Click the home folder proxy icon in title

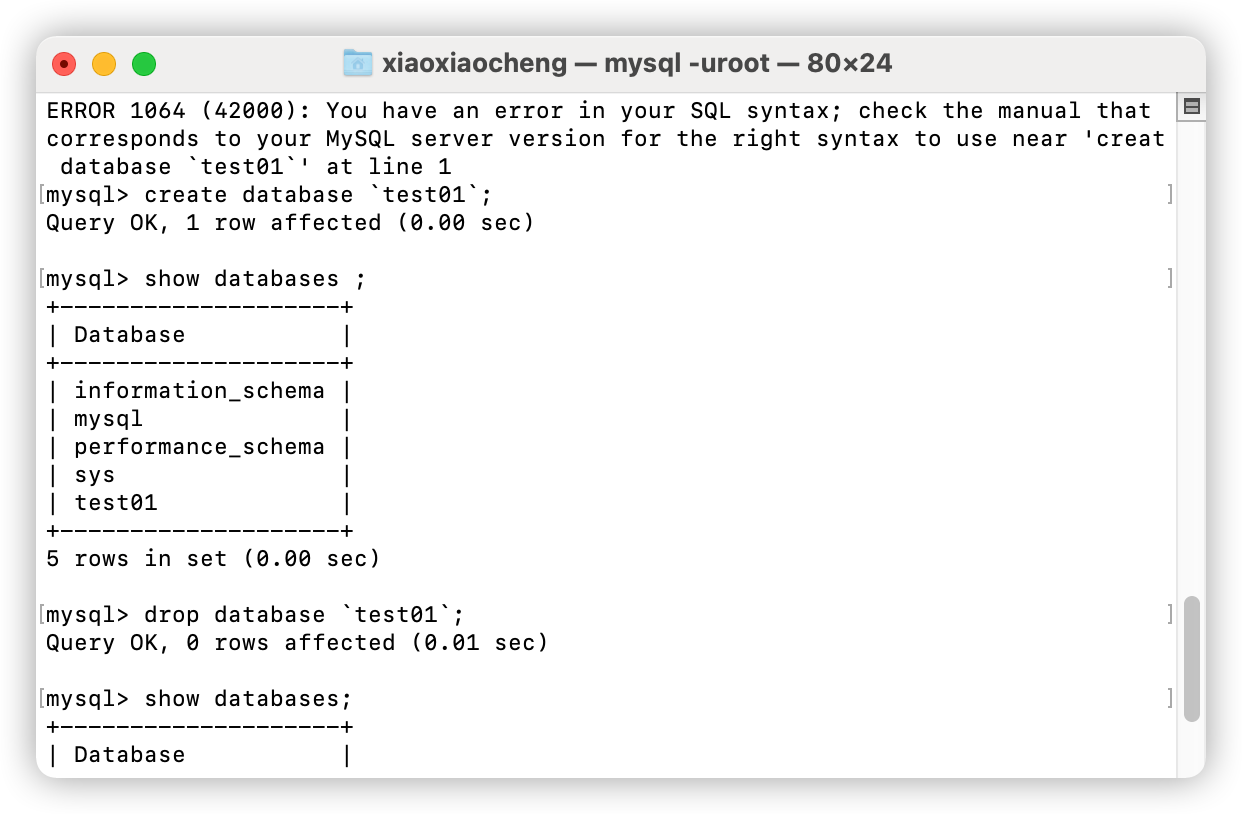(x=357, y=64)
